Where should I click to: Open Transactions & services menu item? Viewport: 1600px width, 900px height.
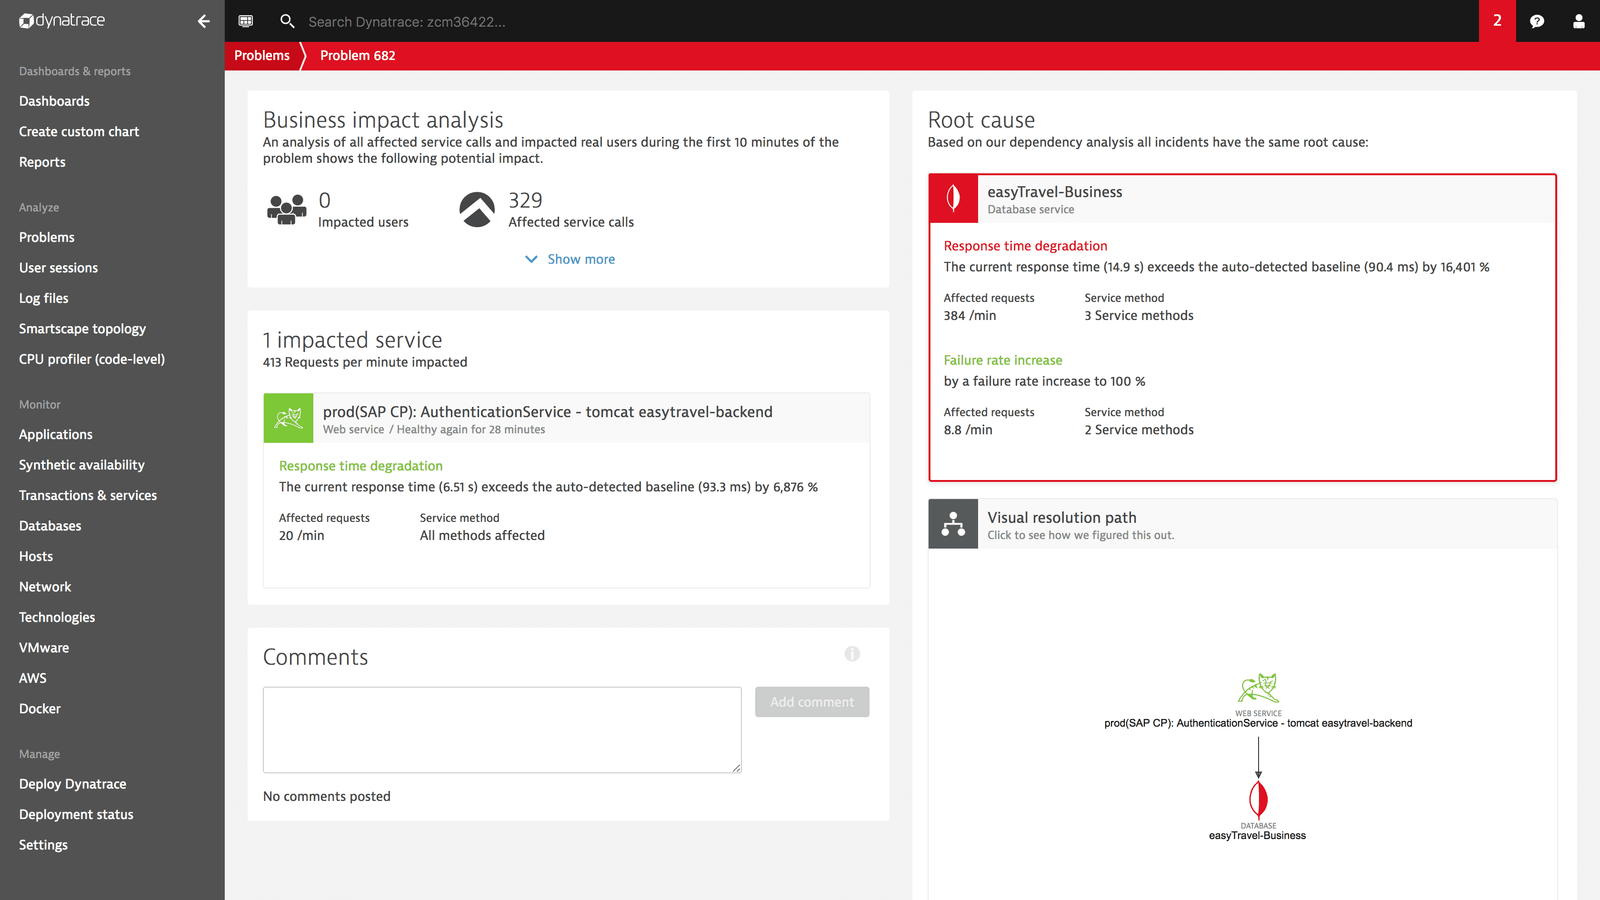tap(88, 496)
